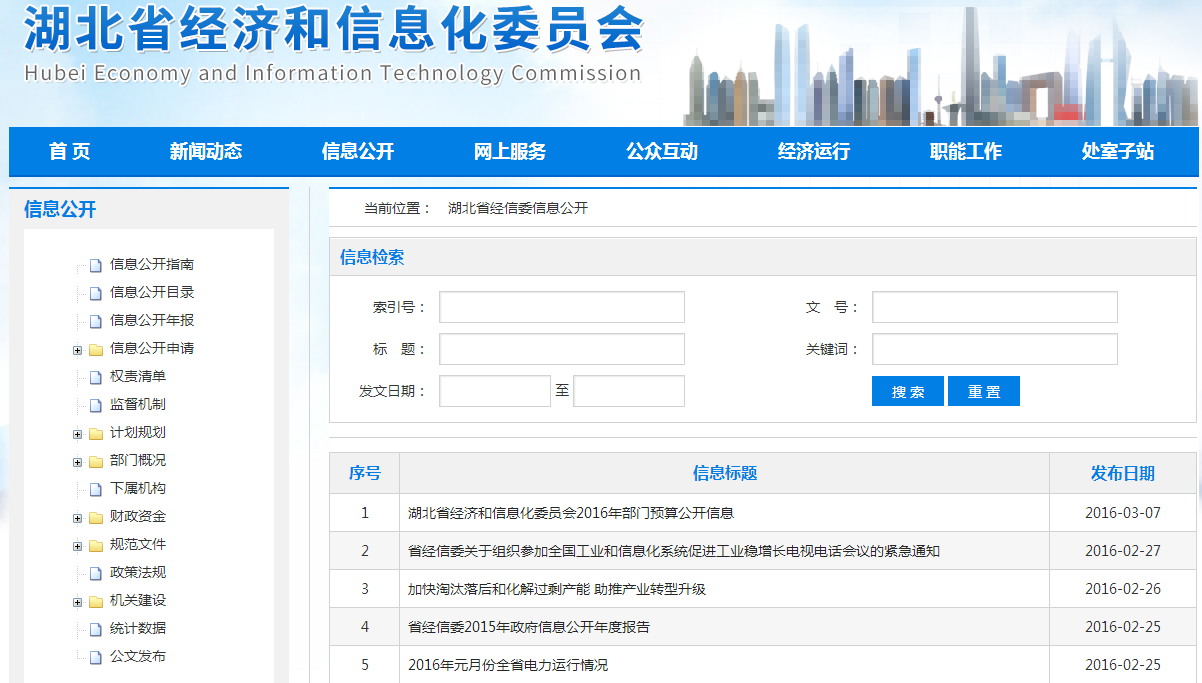Screen dimensions: 1202x683
Task: Click the 关键词 keyword input field
Action: (x=994, y=349)
